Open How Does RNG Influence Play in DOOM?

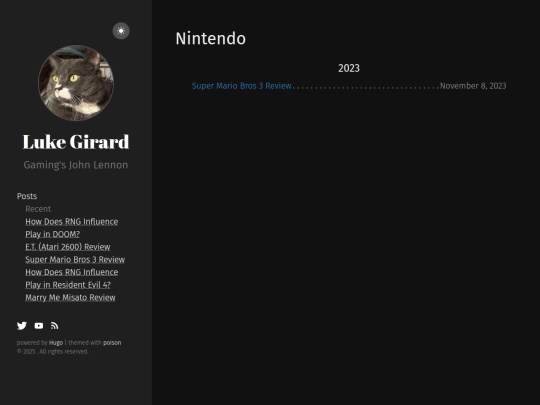[72, 228]
